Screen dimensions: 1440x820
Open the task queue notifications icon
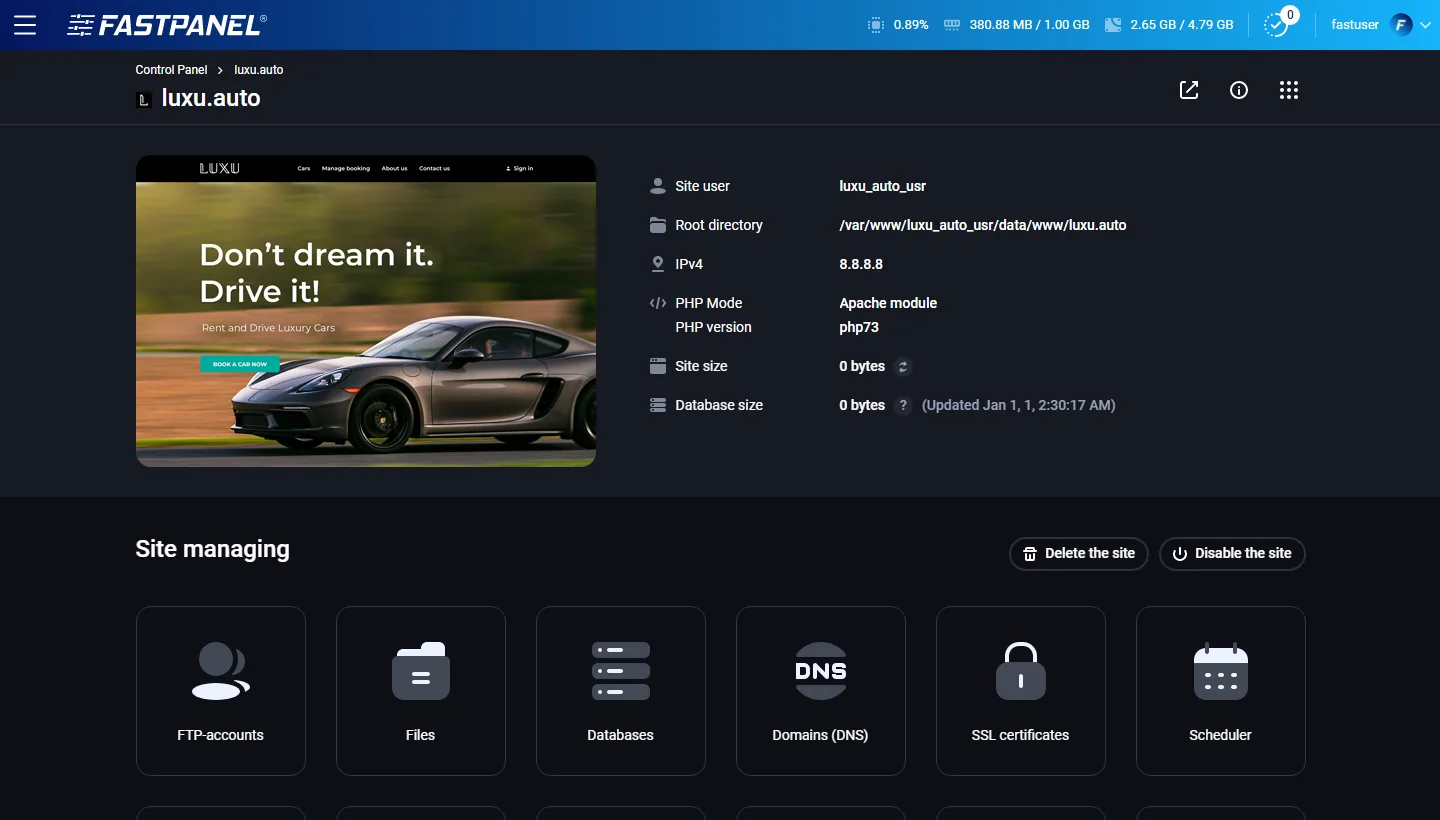[x=1277, y=25]
